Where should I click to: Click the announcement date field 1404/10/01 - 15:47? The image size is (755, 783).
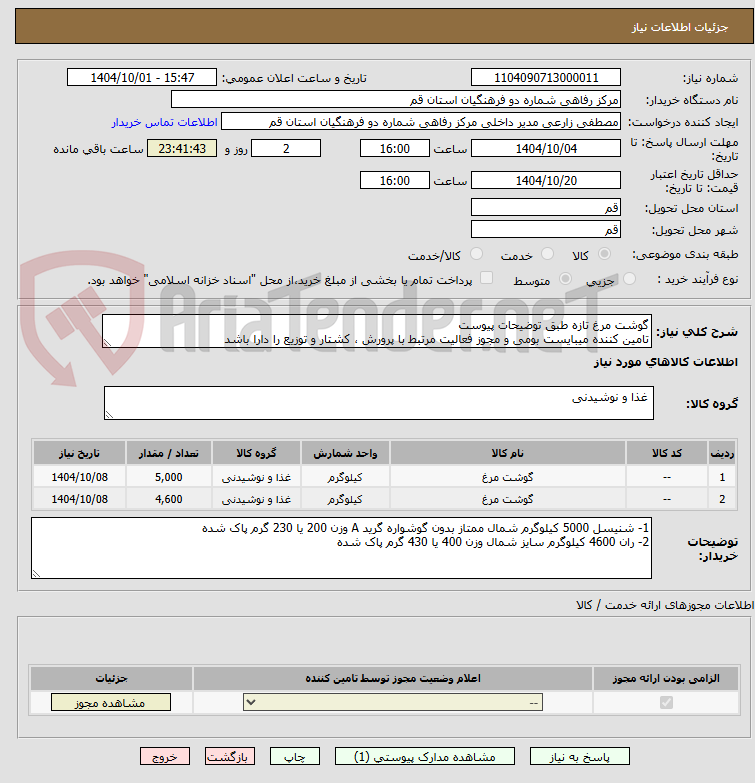[x=142, y=78]
